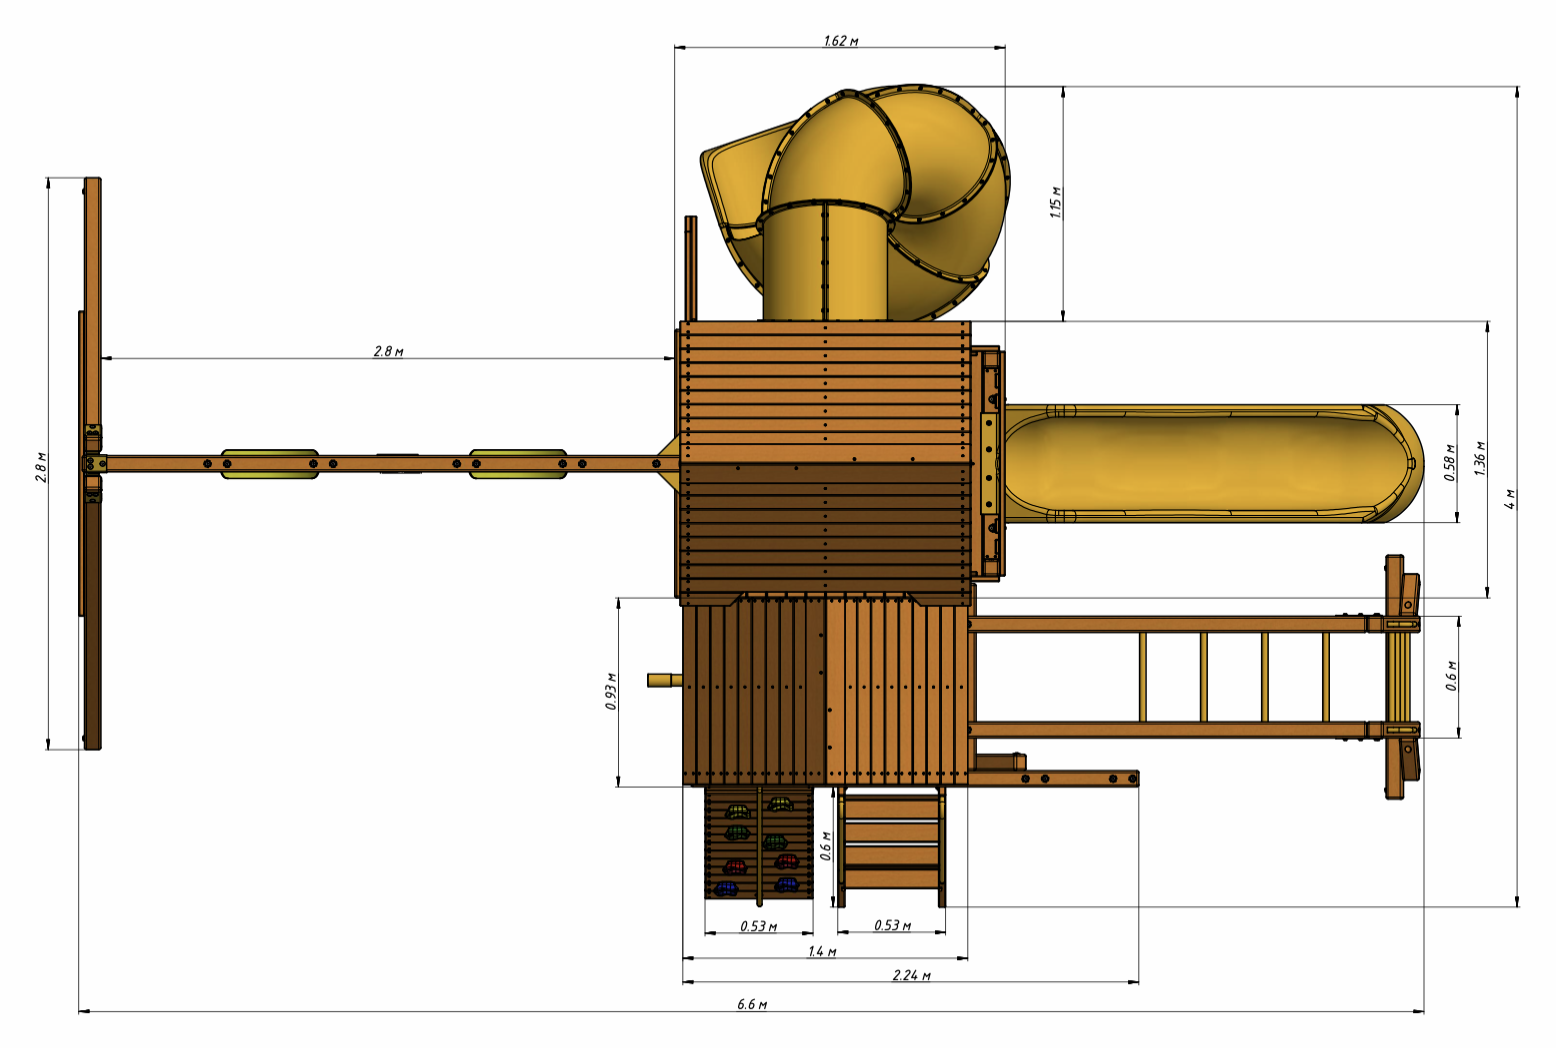
Task: Select the wooden step ladder treads
Action: click(x=891, y=845)
